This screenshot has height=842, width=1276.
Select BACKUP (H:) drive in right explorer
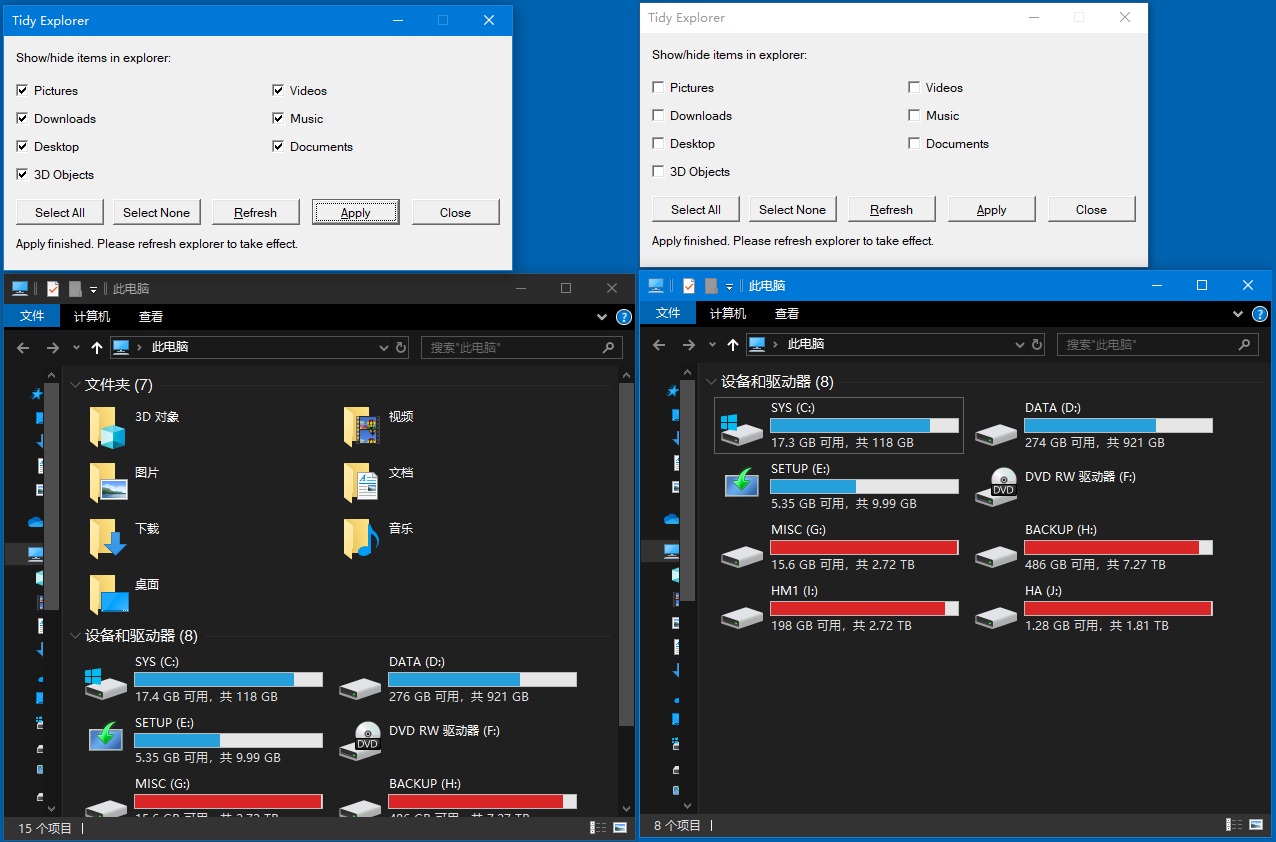coord(1094,547)
